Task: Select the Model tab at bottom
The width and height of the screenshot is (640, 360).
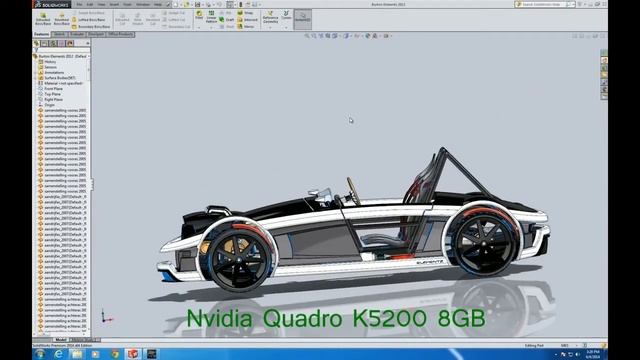Action: point(61,340)
